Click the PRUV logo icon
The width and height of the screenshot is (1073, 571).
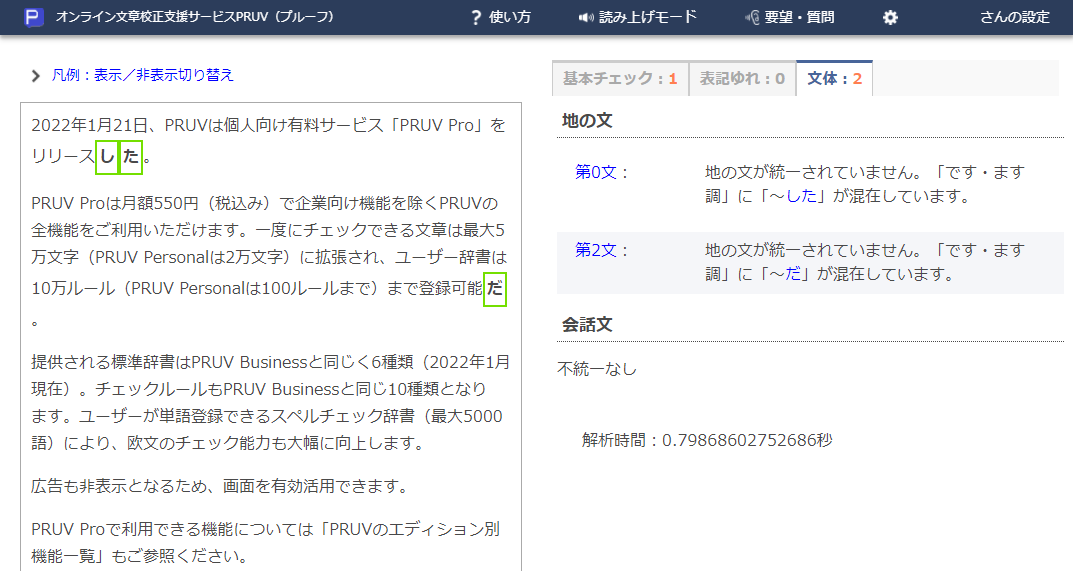34,17
